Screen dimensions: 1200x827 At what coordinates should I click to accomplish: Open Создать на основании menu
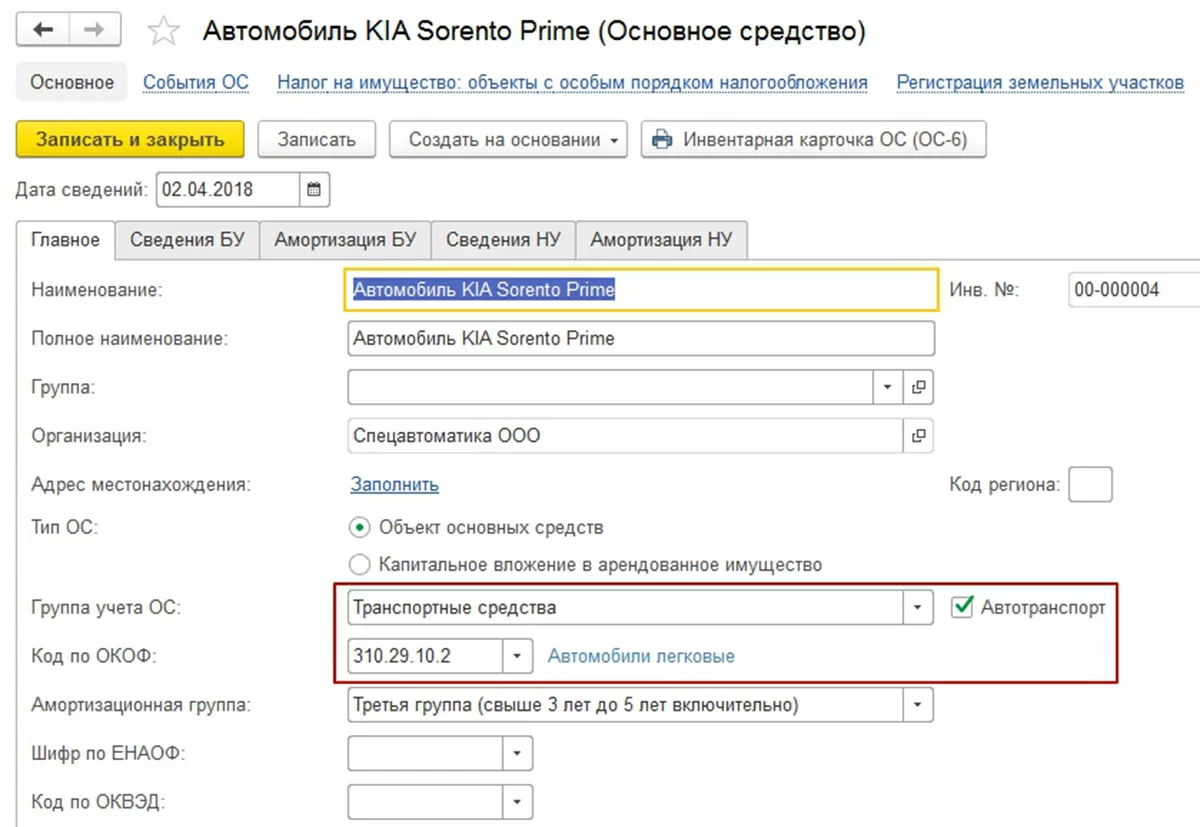click(507, 140)
